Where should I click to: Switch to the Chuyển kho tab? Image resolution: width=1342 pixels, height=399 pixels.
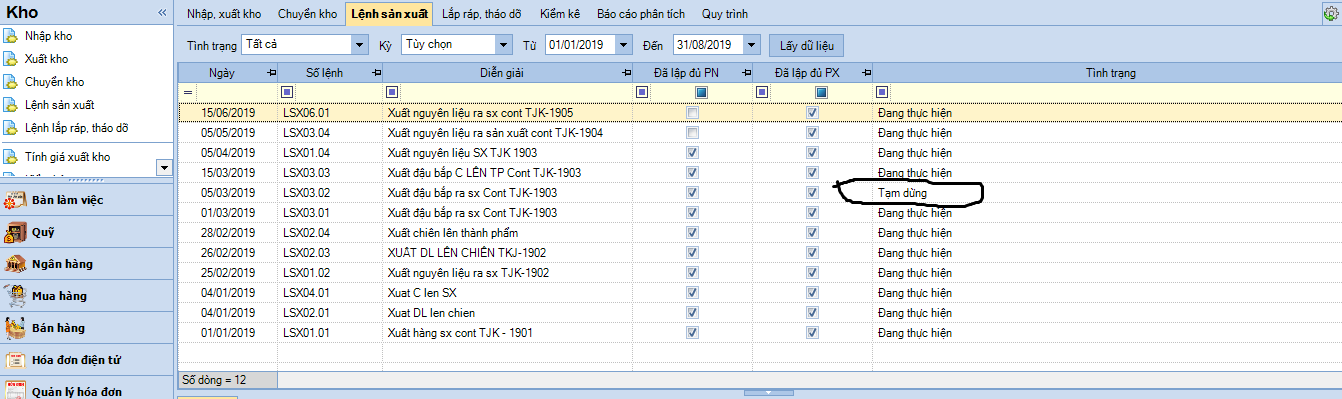pos(307,14)
